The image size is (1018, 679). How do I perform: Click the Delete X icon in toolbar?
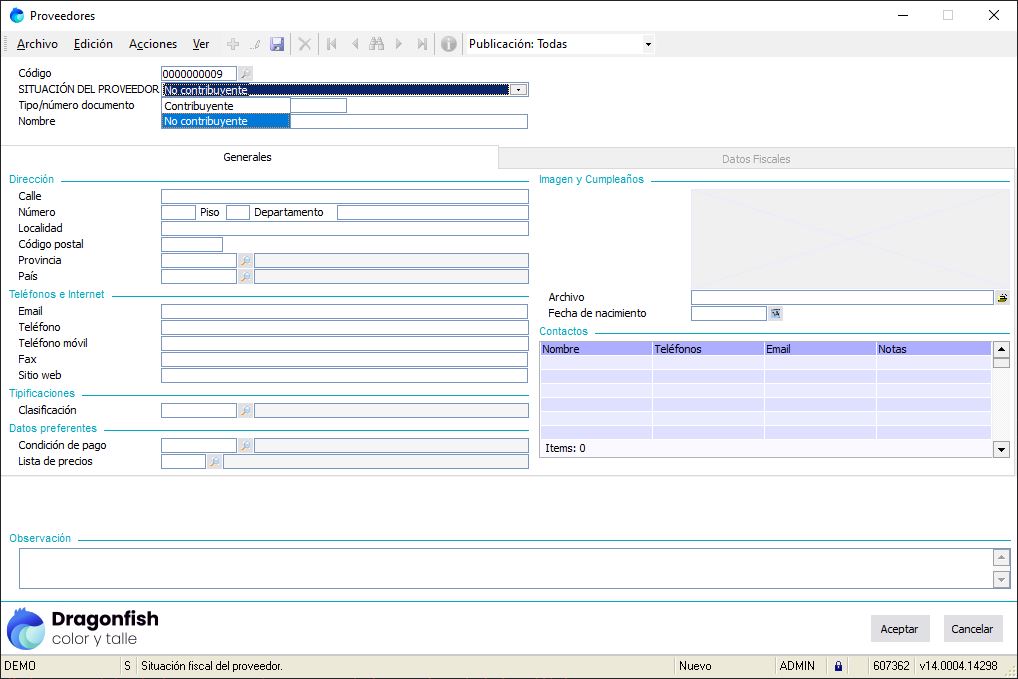[304, 44]
